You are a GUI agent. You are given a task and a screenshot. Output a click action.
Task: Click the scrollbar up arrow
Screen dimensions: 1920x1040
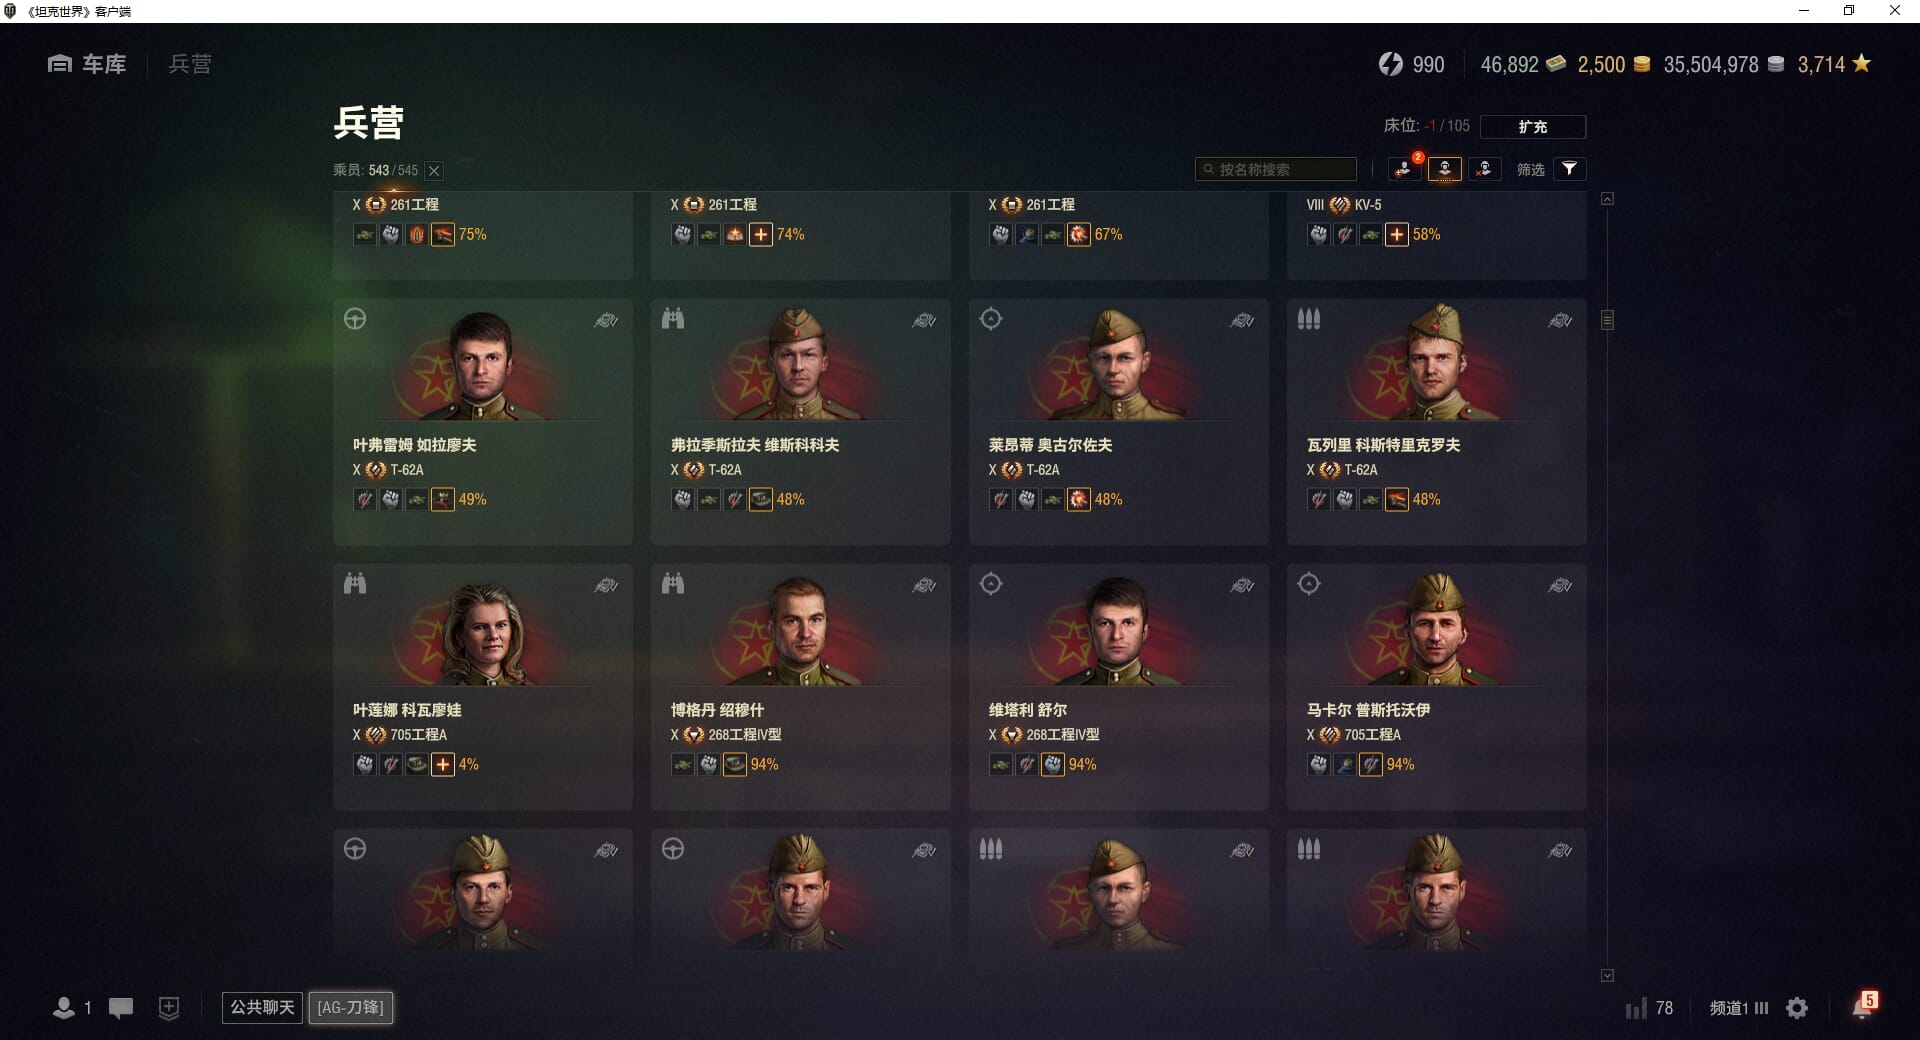click(x=1607, y=199)
